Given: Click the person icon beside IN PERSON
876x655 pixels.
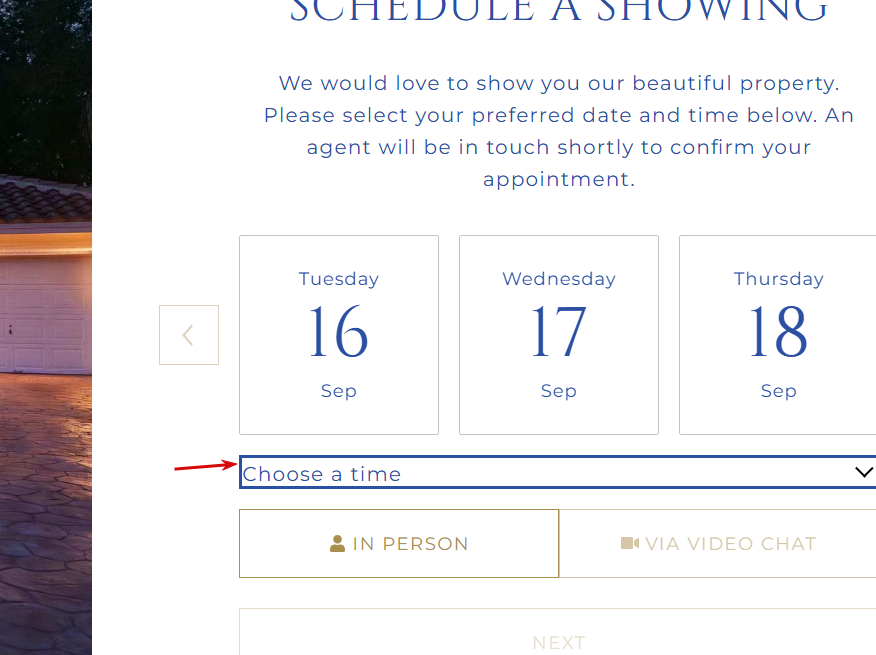Looking at the screenshot, I should [337, 544].
